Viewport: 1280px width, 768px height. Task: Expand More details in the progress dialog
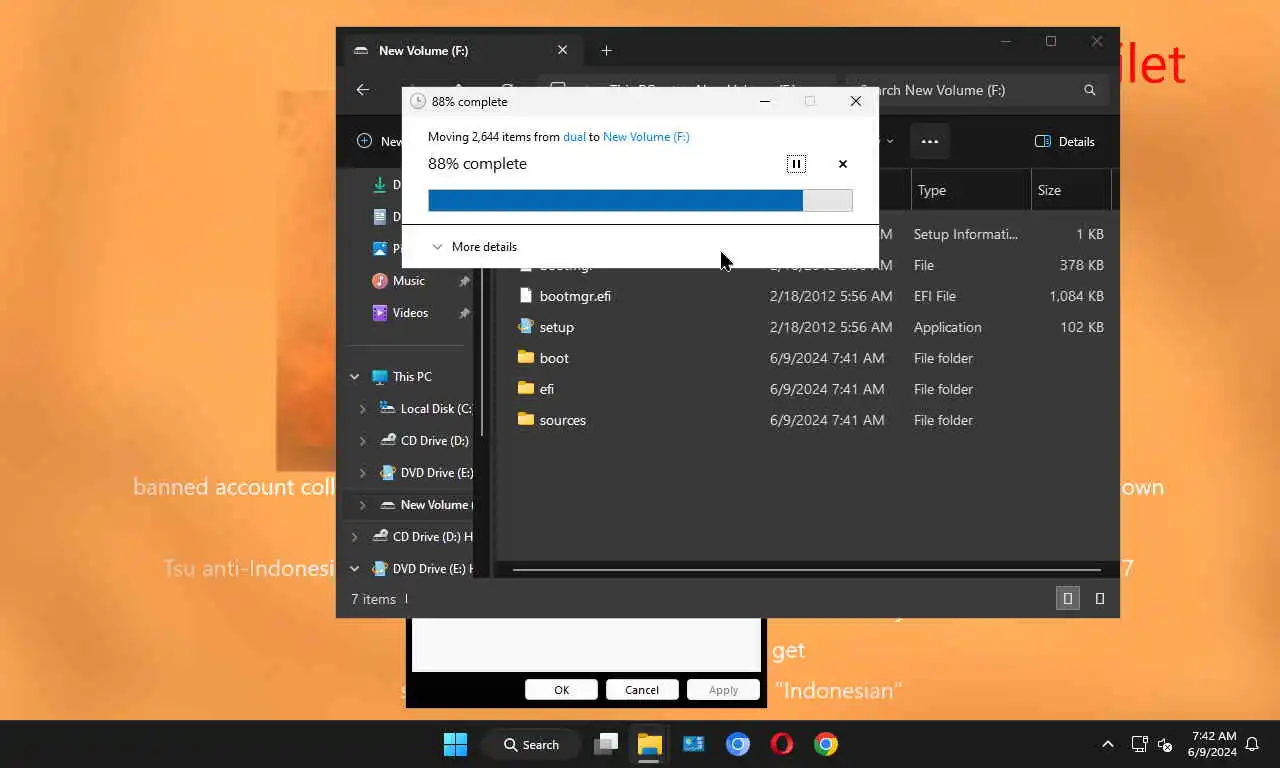(x=474, y=247)
